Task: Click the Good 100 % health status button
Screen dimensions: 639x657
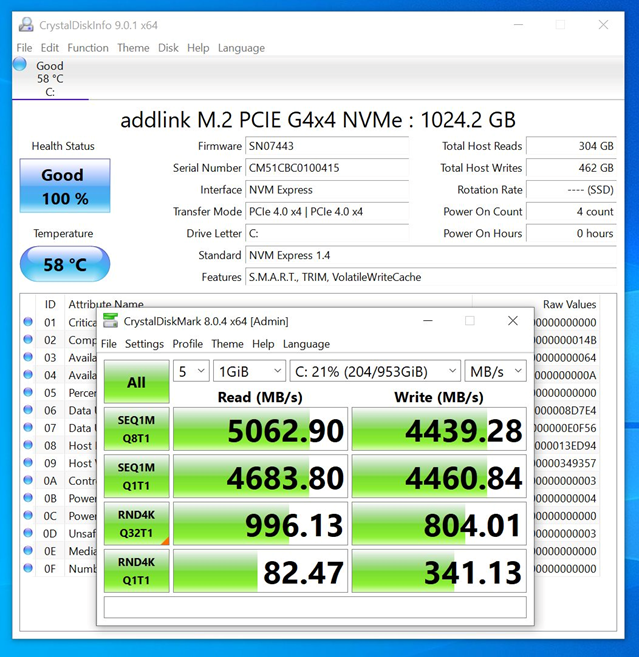Action: pyautogui.click(x=65, y=186)
